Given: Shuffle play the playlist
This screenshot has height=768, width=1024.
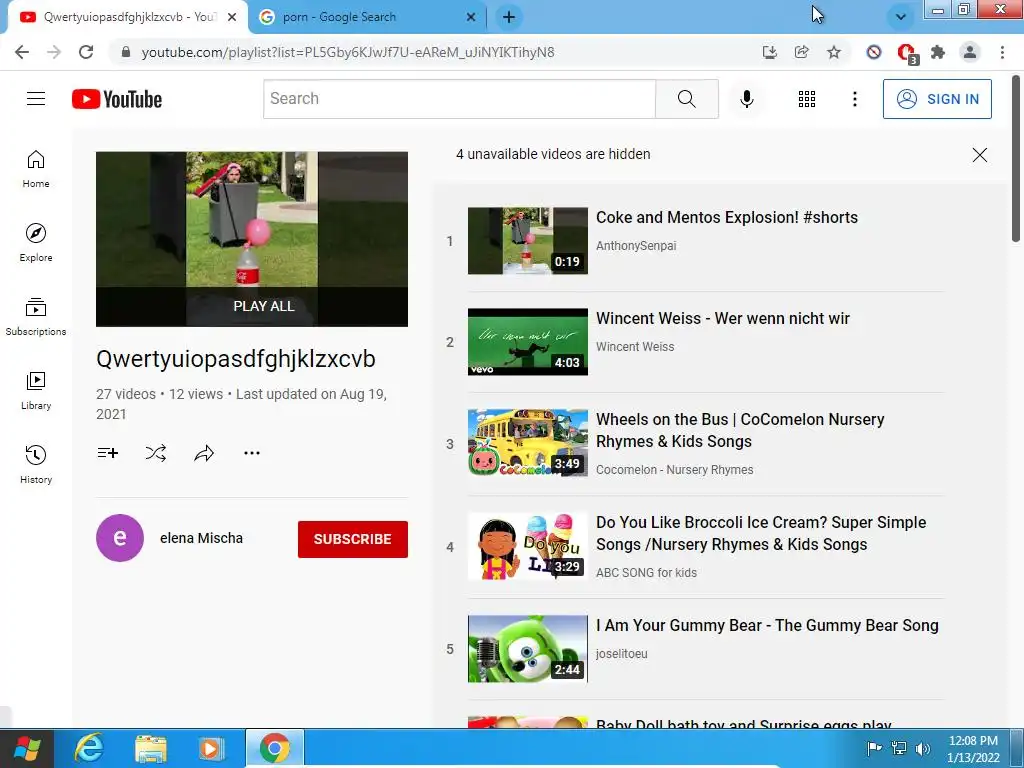Looking at the screenshot, I should tap(155, 453).
